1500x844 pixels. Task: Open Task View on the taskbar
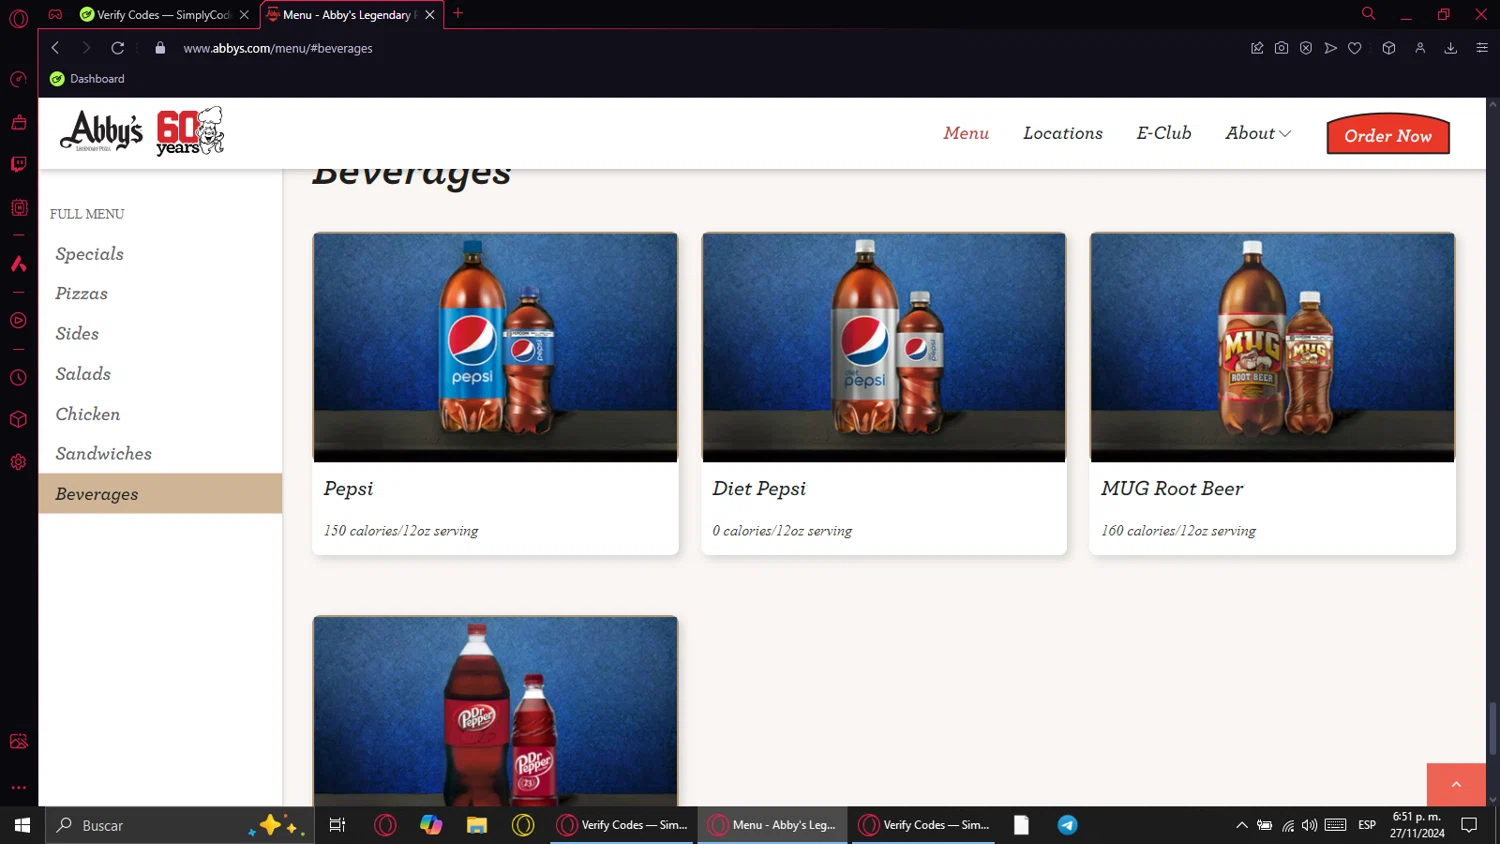(x=337, y=825)
